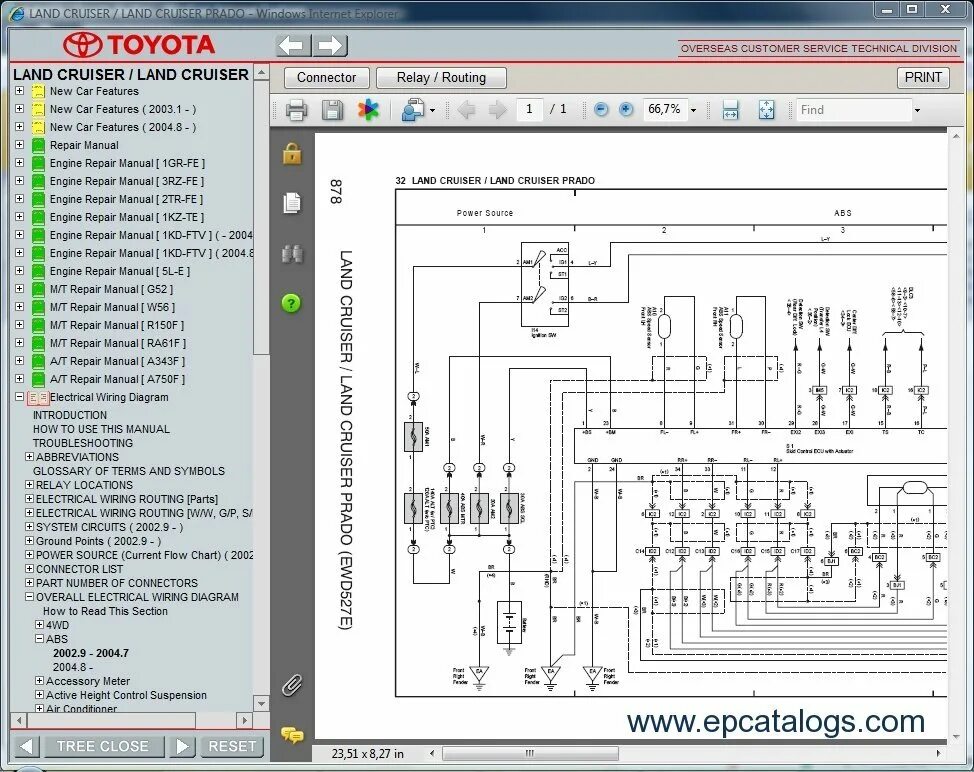Image resolution: width=974 pixels, height=772 pixels.
Task: Open the pages panel icon in sidebar
Action: click(292, 203)
